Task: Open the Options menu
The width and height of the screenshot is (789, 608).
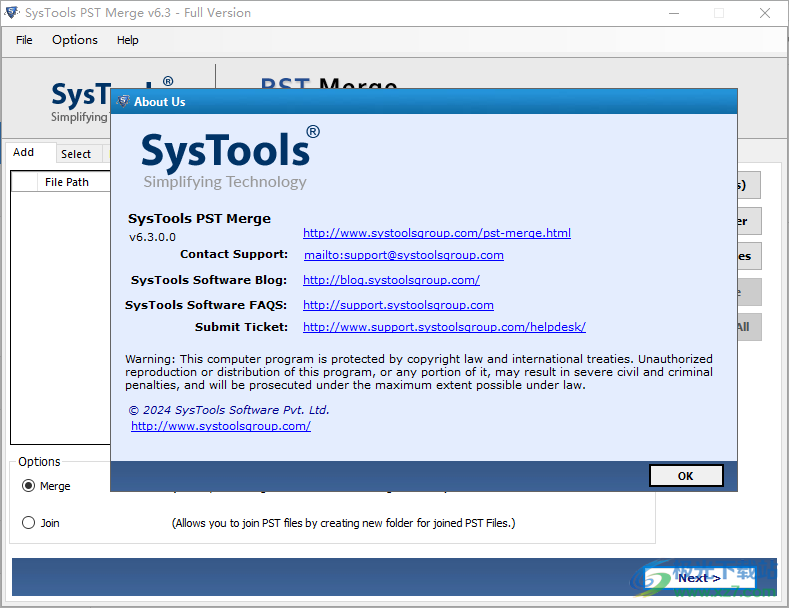Action: pyautogui.click(x=75, y=40)
